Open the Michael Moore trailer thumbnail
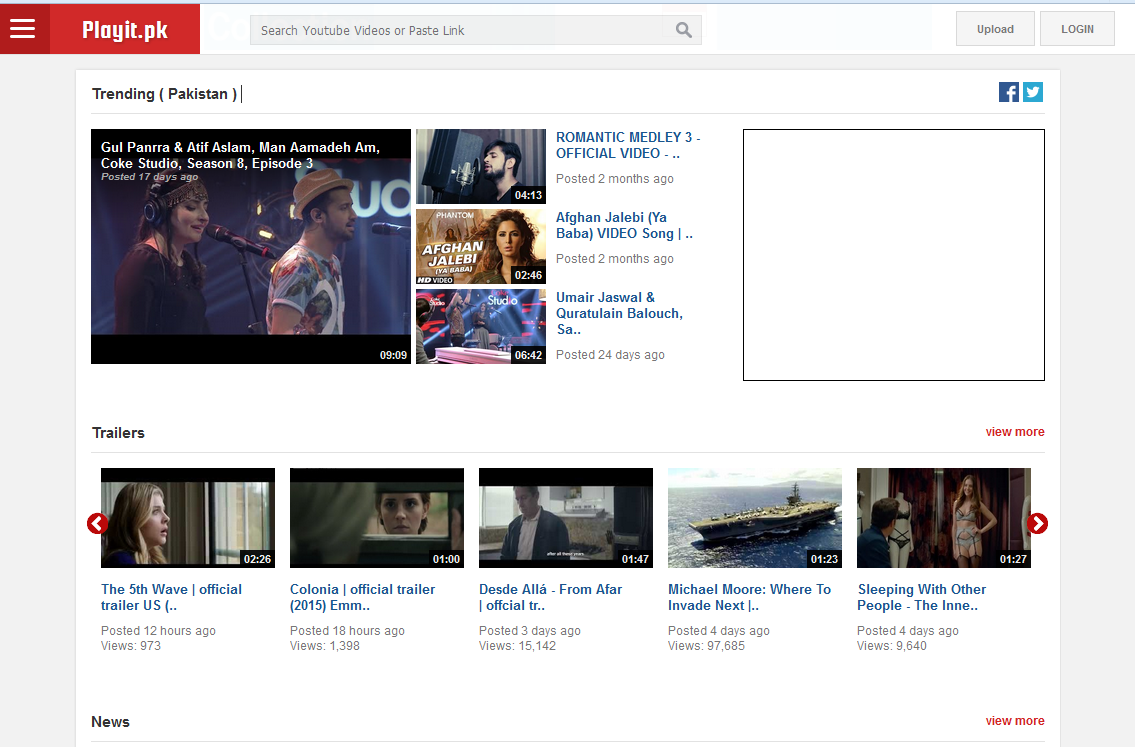1135x747 pixels. pos(754,518)
